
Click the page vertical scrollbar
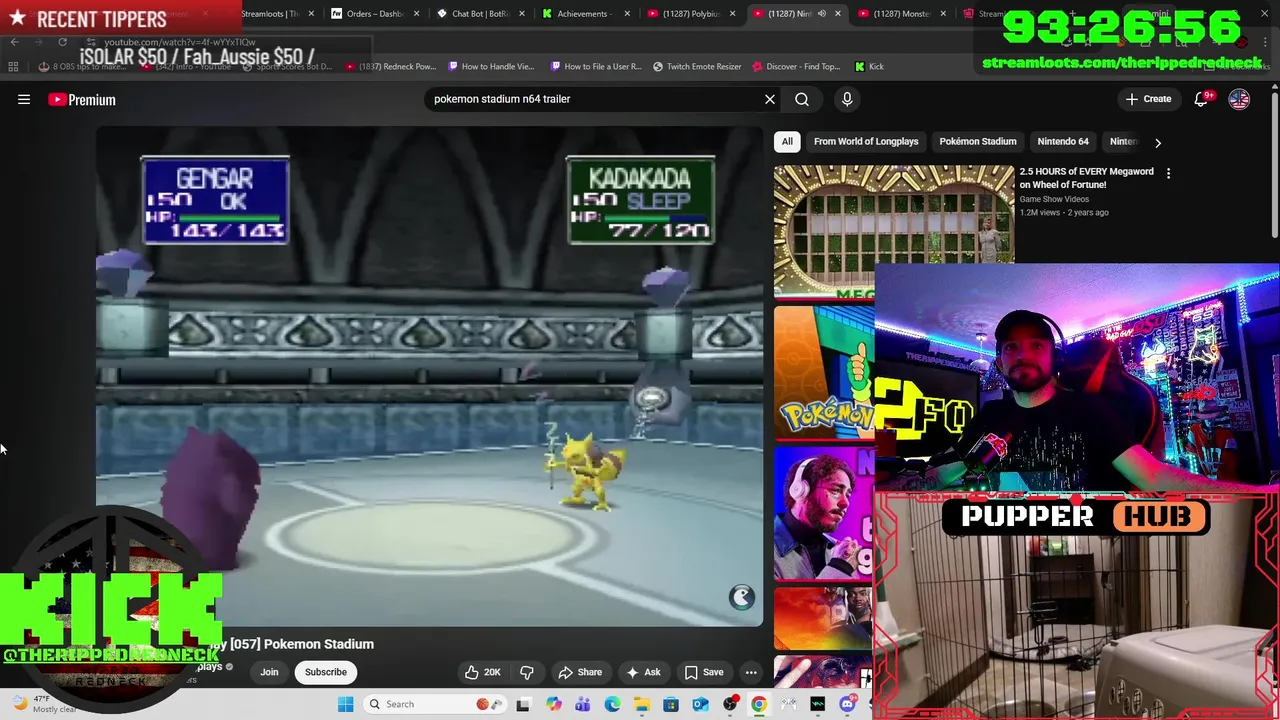1274,165
